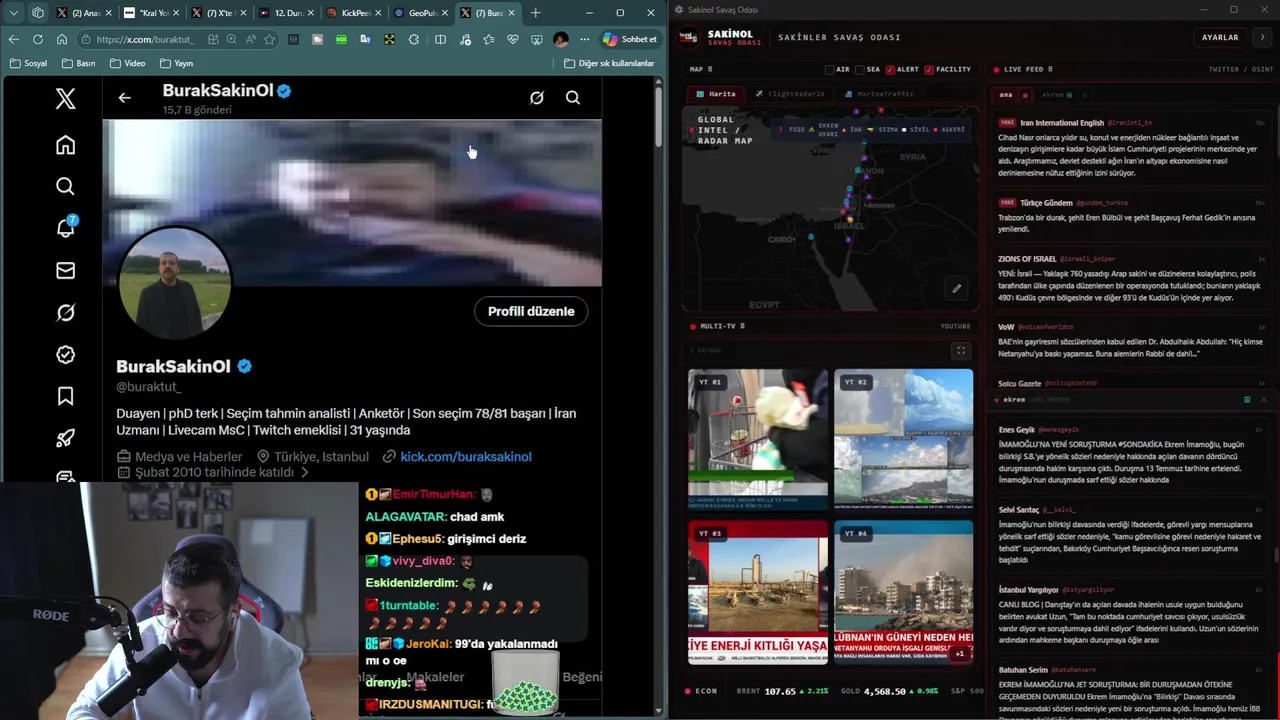
Task: Open a new browser tab
Action: (535, 13)
